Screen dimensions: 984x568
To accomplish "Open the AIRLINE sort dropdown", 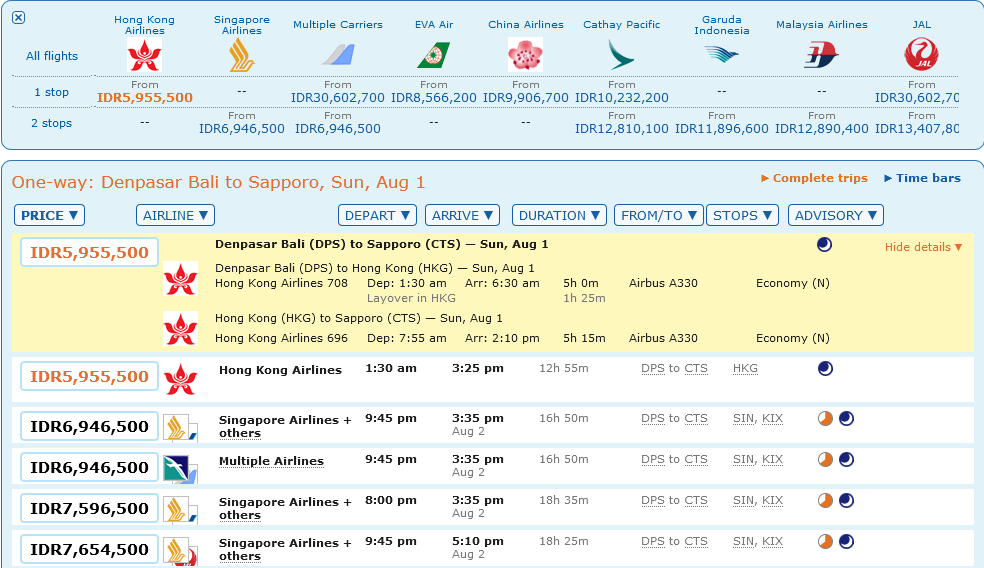I will (175, 215).
